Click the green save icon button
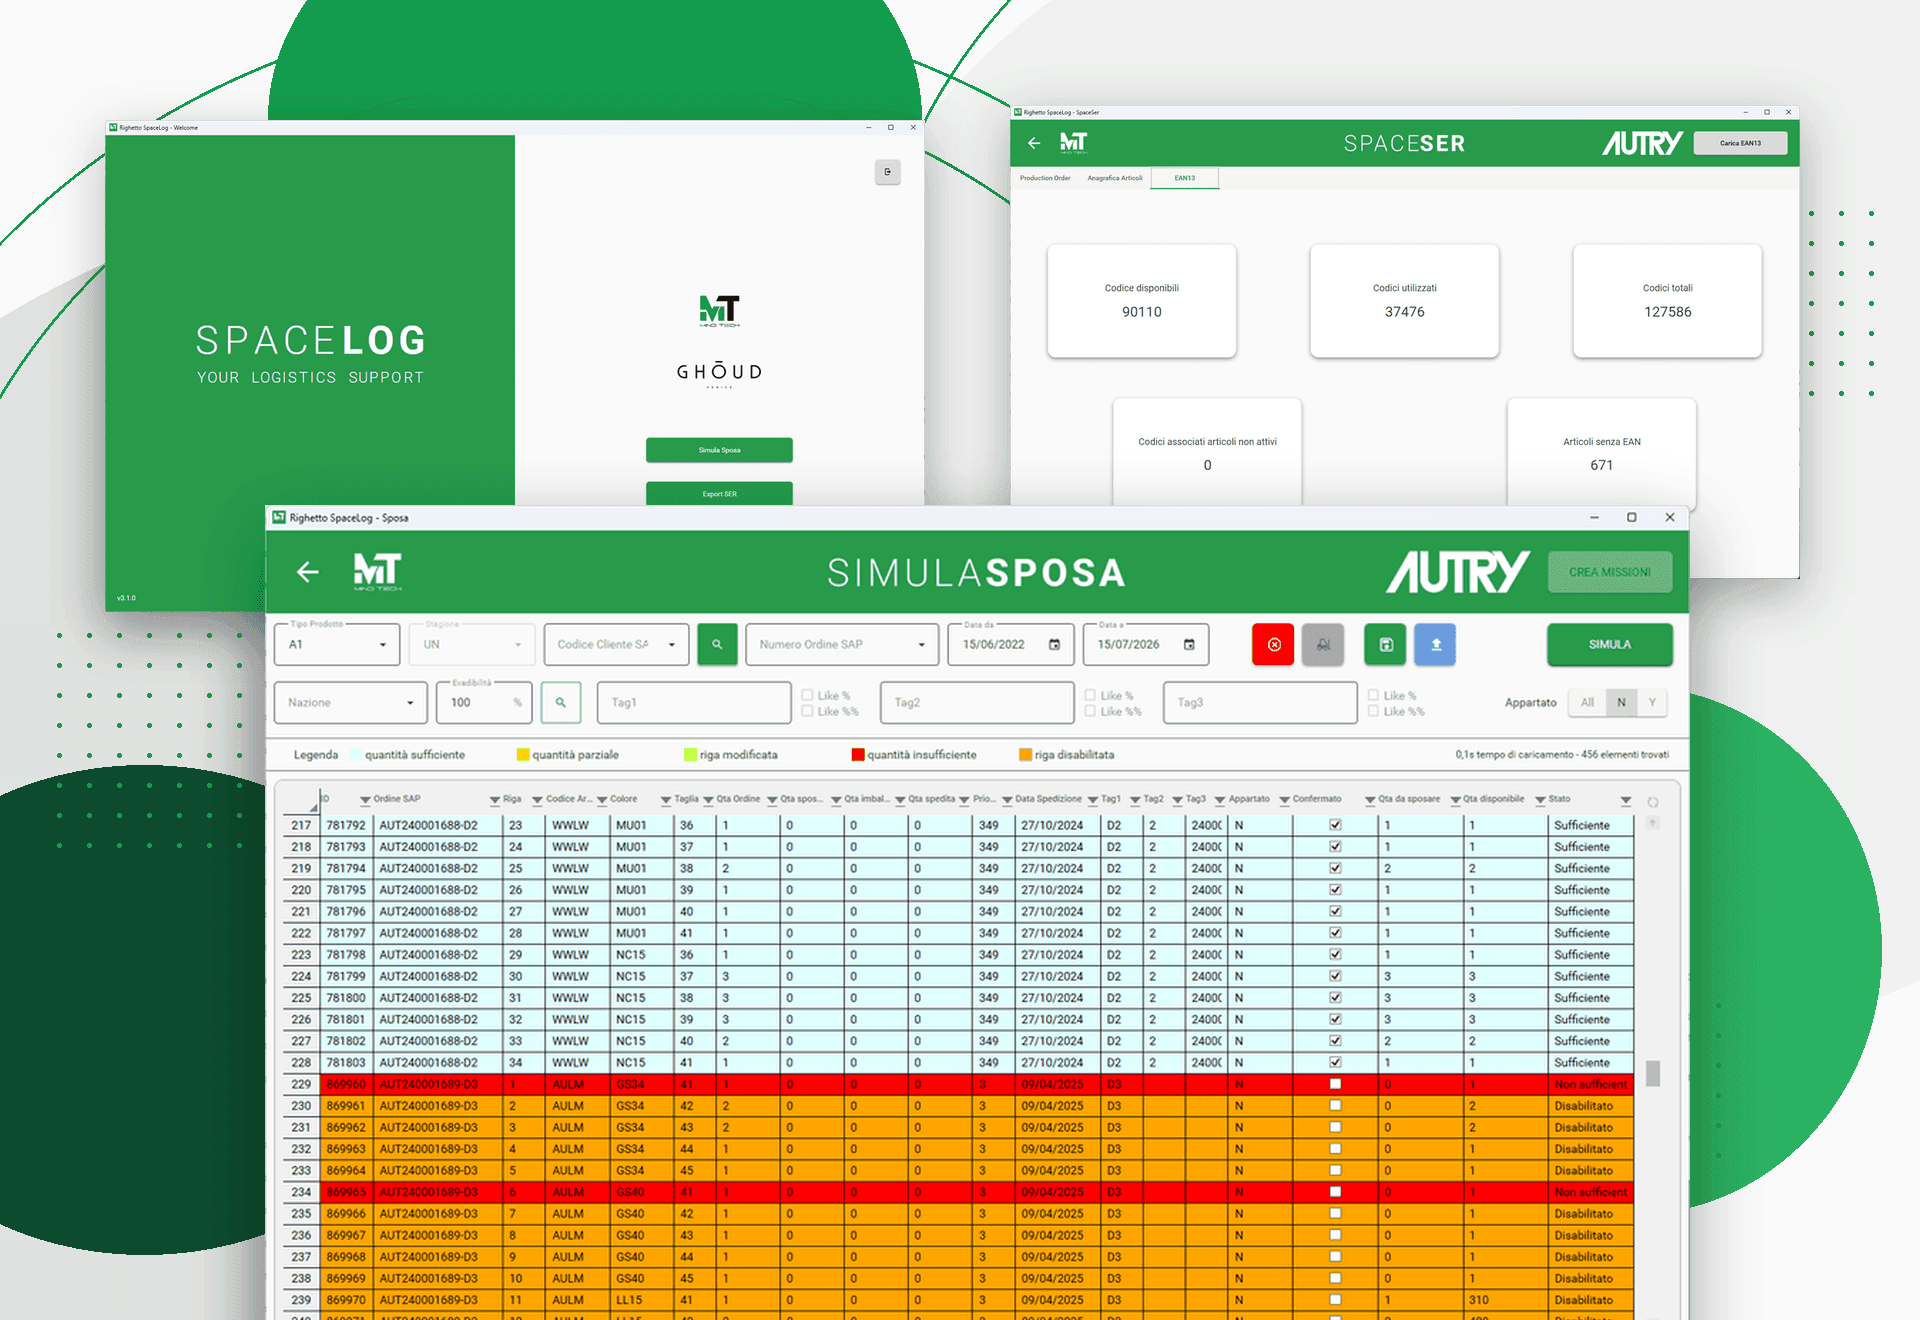This screenshot has height=1320, width=1920. click(x=1386, y=645)
